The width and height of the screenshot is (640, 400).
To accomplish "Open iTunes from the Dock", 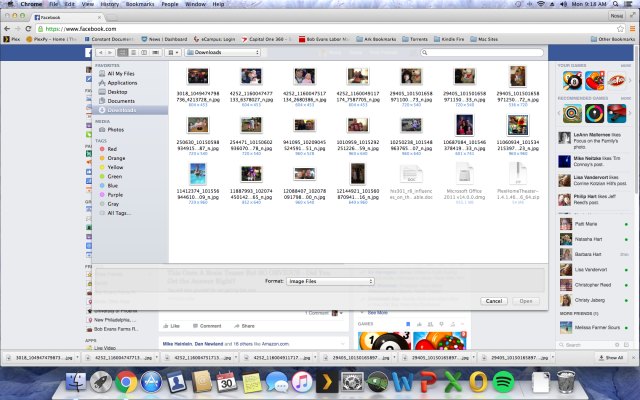I will tap(302, 382).
